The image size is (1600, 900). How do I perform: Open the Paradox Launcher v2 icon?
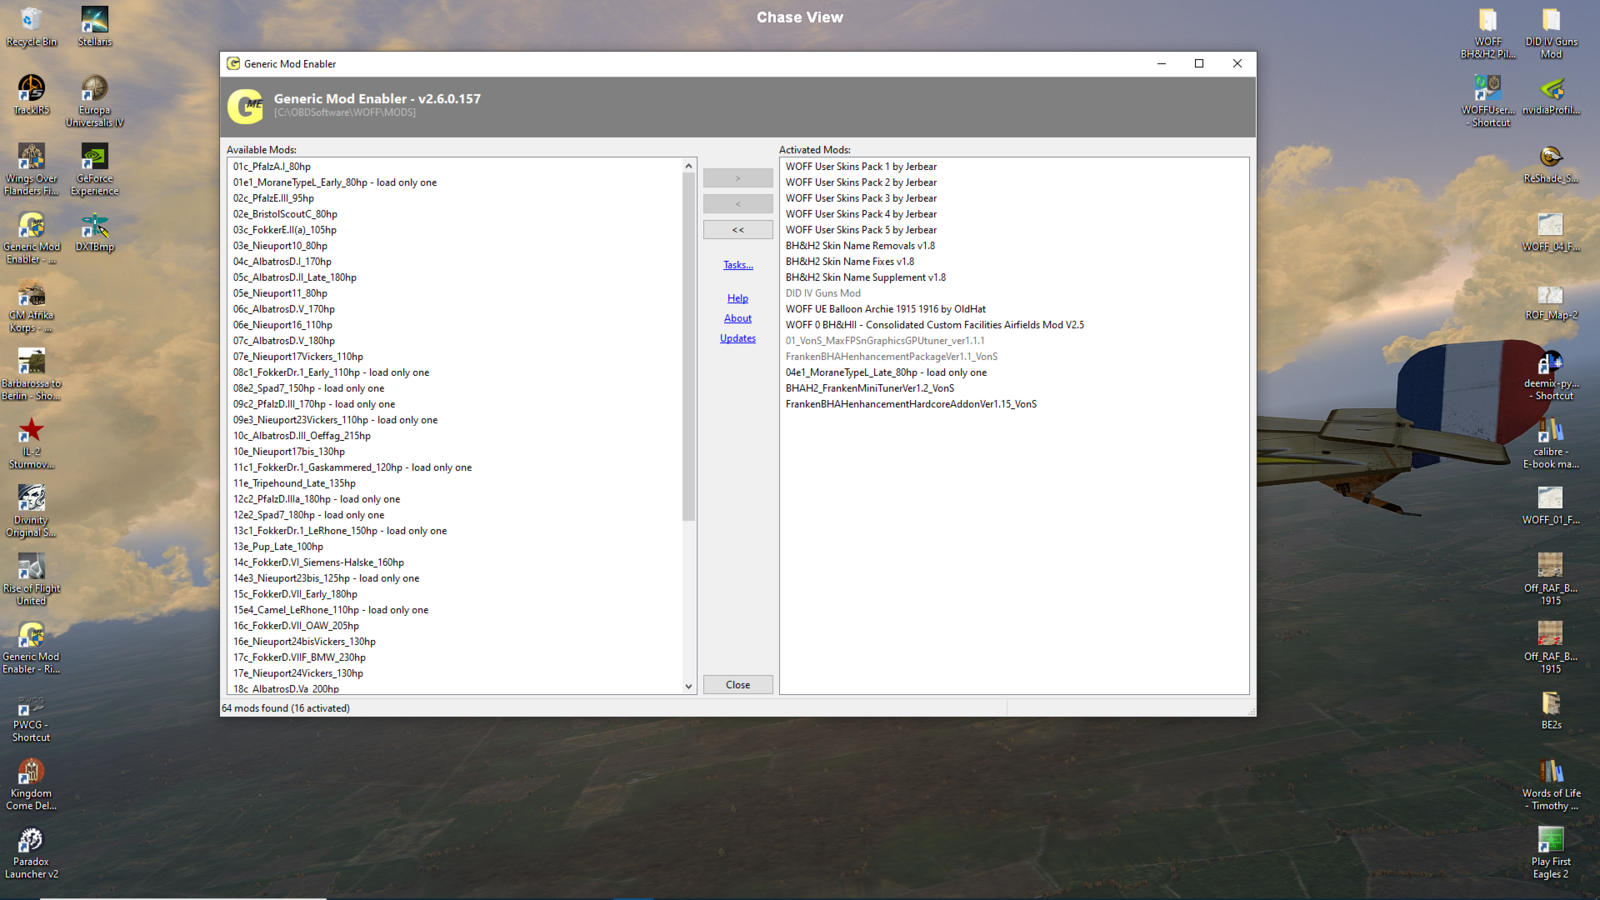coord(31,852)
